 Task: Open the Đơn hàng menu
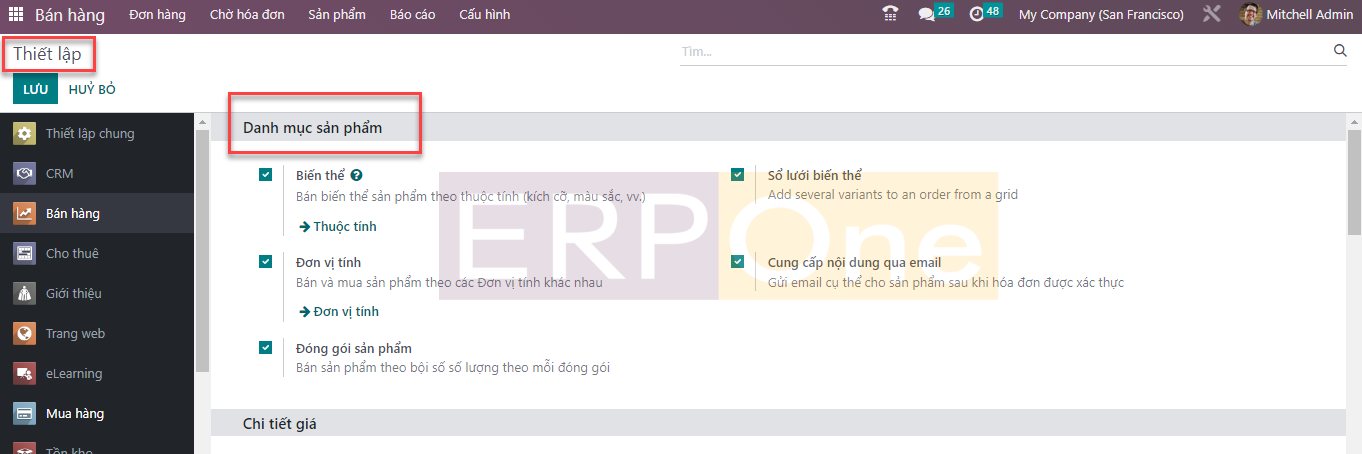[157, 15]
